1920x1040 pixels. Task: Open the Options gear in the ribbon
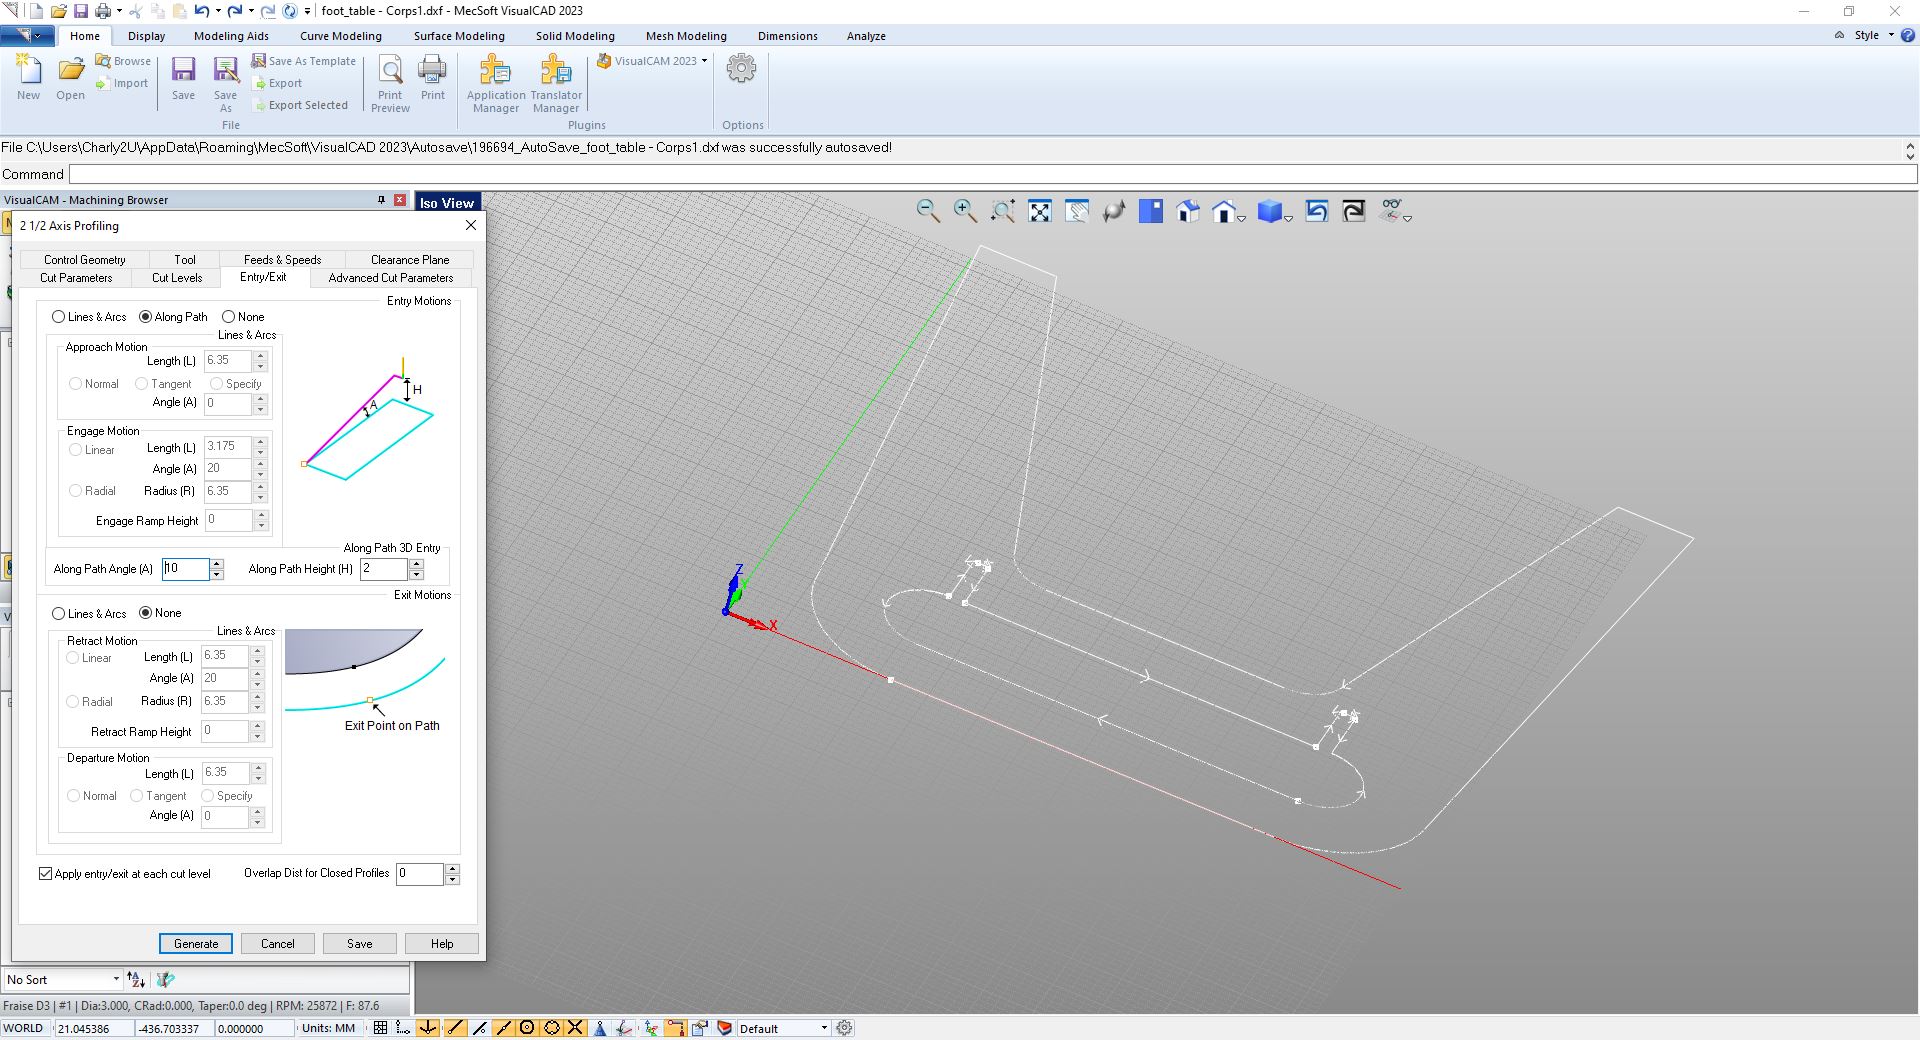pos(742,69)
